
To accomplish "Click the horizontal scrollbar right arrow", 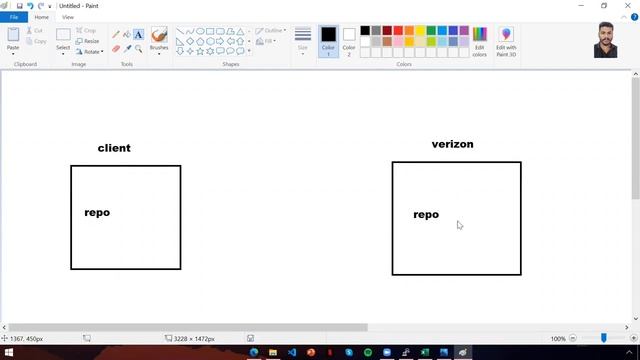I will click(x=627, y=327).
